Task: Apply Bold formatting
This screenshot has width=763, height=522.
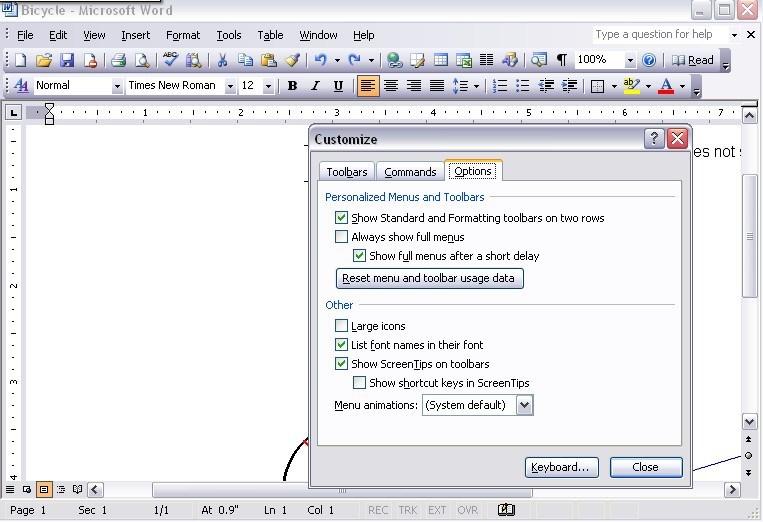Action: pos(292,86)
